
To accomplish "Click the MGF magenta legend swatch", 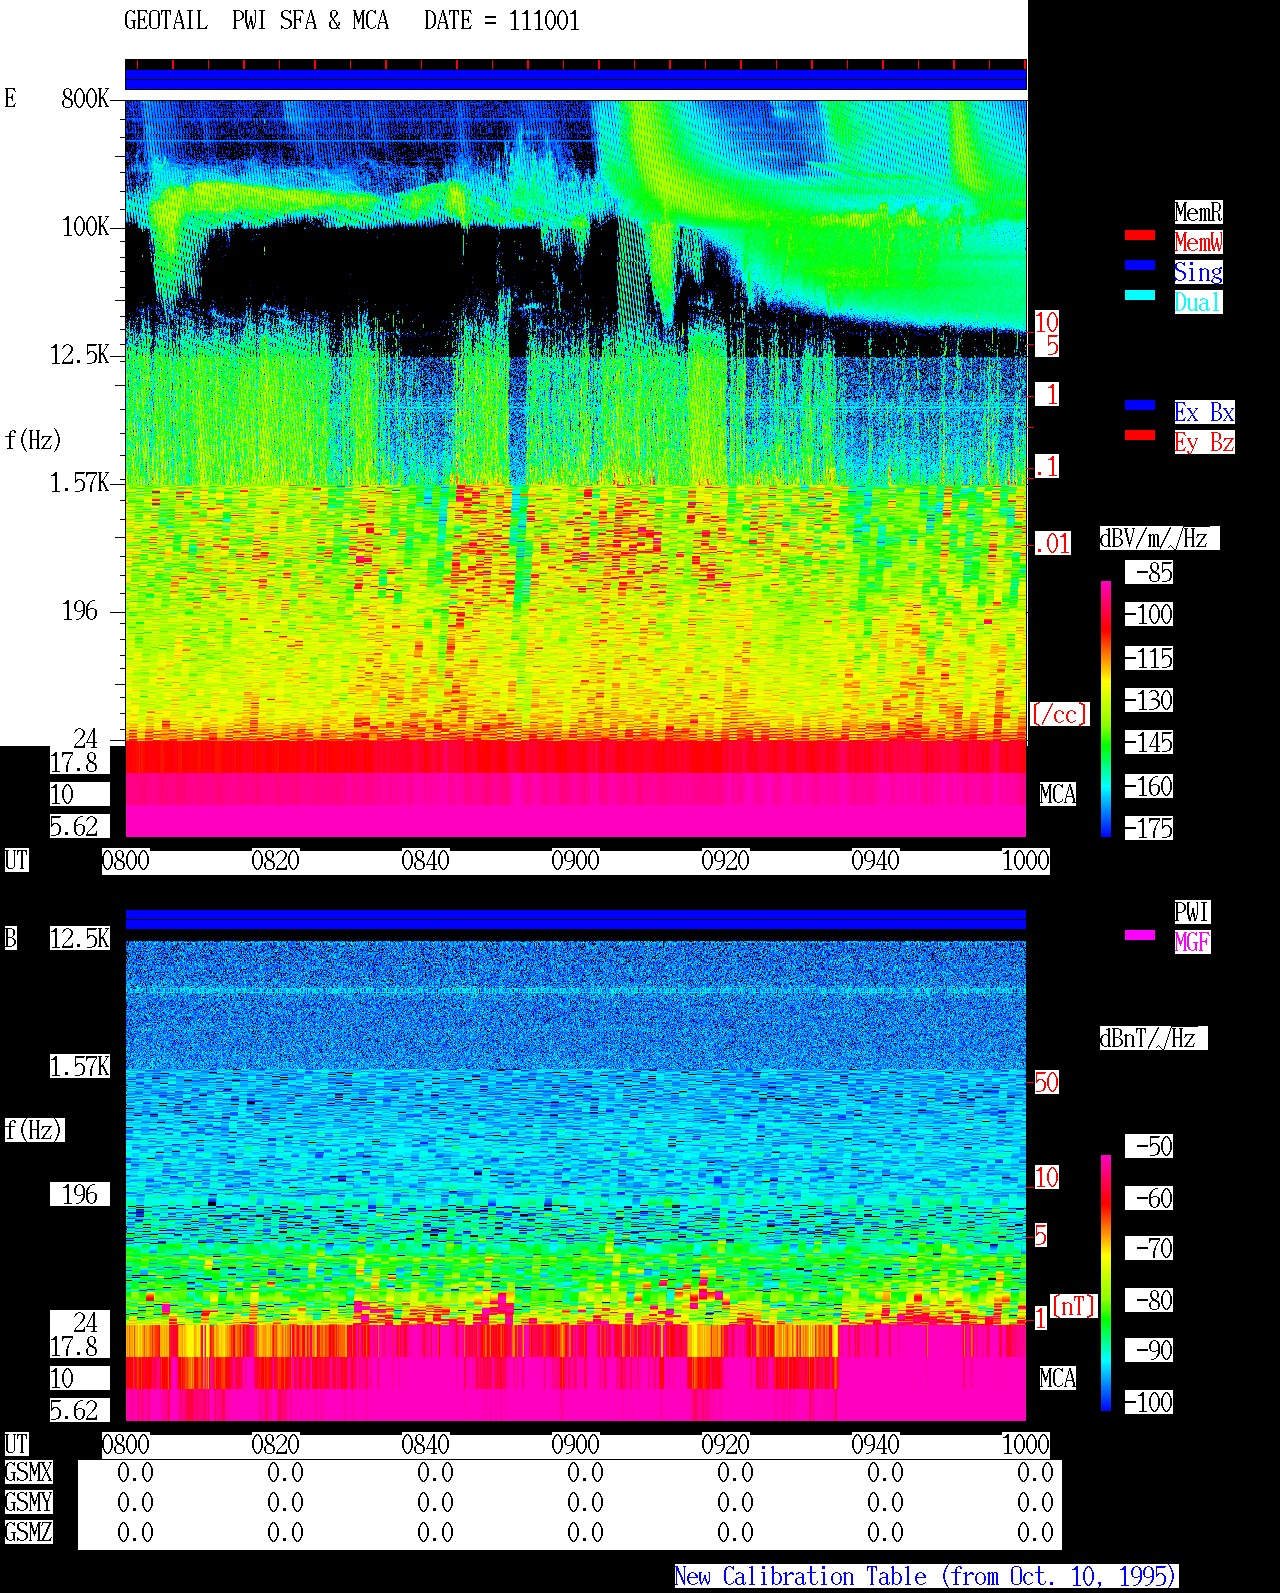I will coord(1140,935).
